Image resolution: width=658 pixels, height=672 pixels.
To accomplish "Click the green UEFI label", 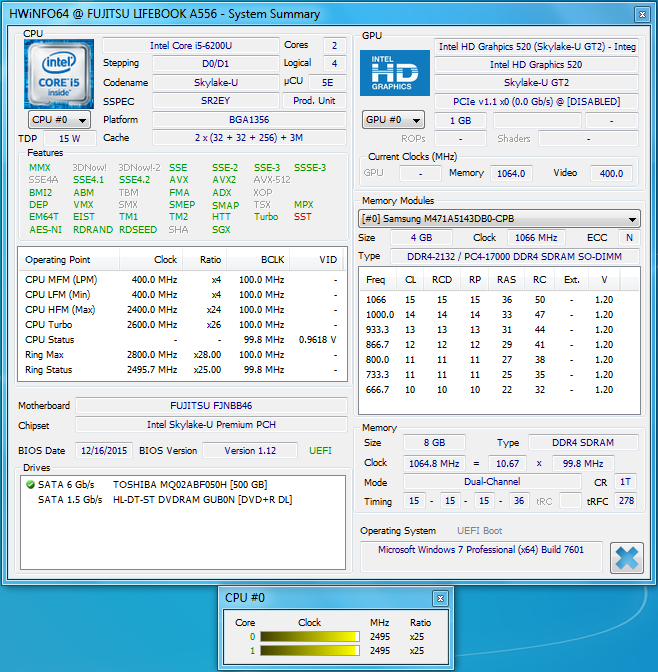I will point(320,451).
